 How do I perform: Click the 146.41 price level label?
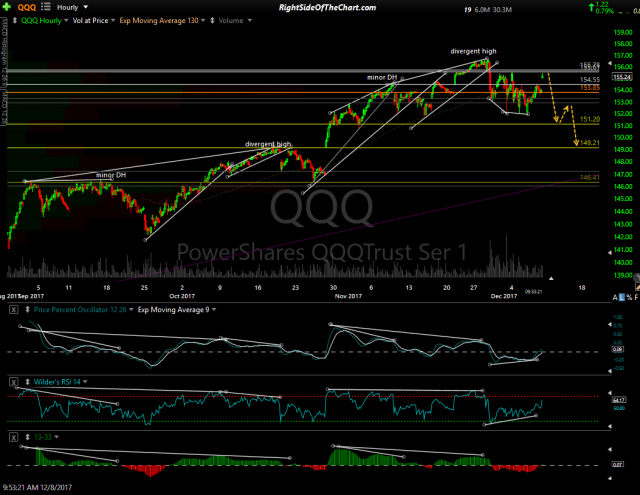point(590,178)
